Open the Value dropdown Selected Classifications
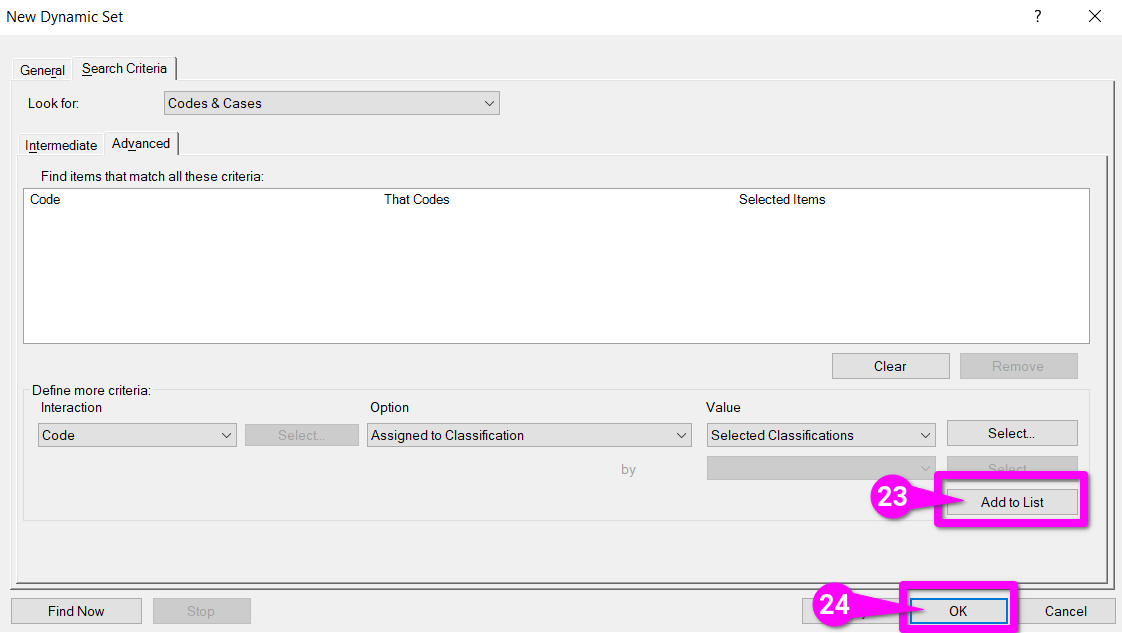The height and width of the screenshot is (633, 1122). tap(820, 436)
